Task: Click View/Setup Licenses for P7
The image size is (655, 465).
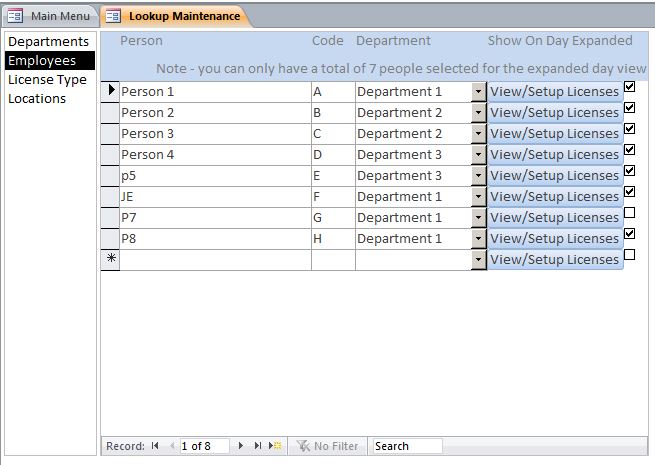Action: click(x=555, y=217)
